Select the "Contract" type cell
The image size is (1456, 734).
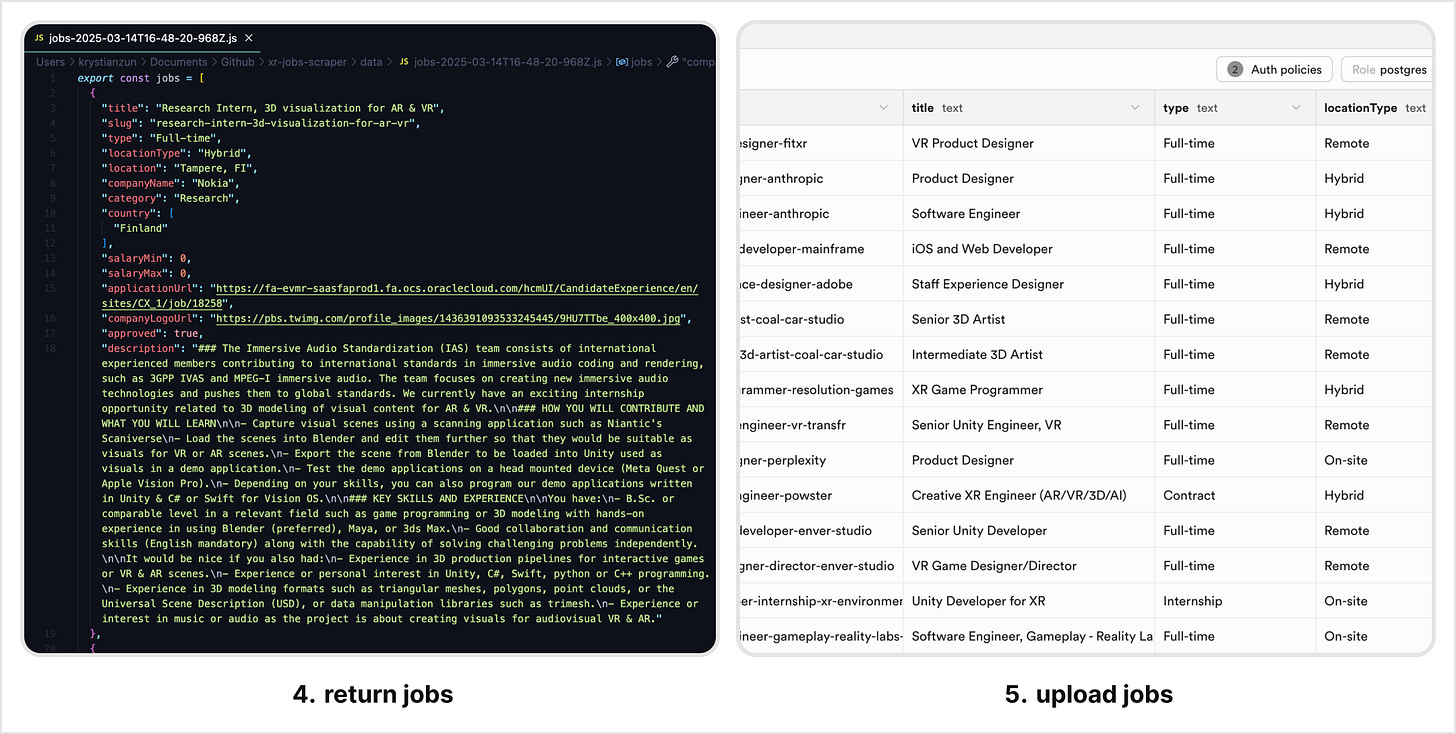(x=1235, y=495)
